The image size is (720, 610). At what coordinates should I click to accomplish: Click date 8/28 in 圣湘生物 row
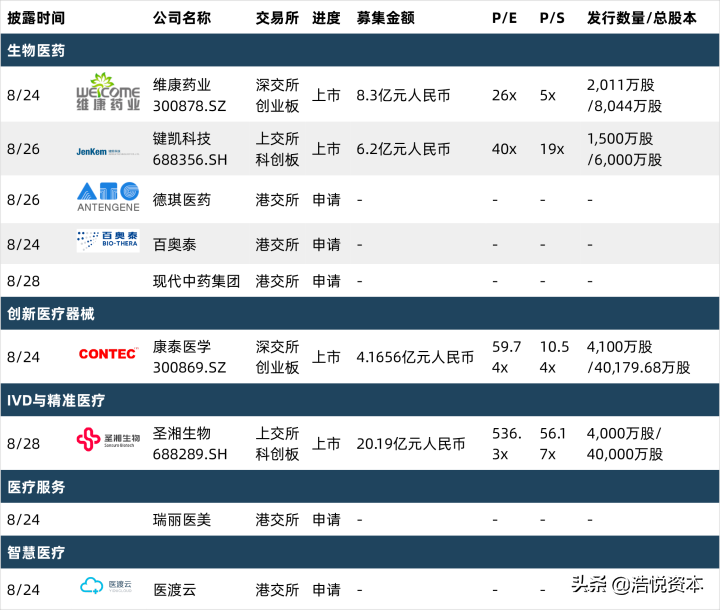pos(23,444)
